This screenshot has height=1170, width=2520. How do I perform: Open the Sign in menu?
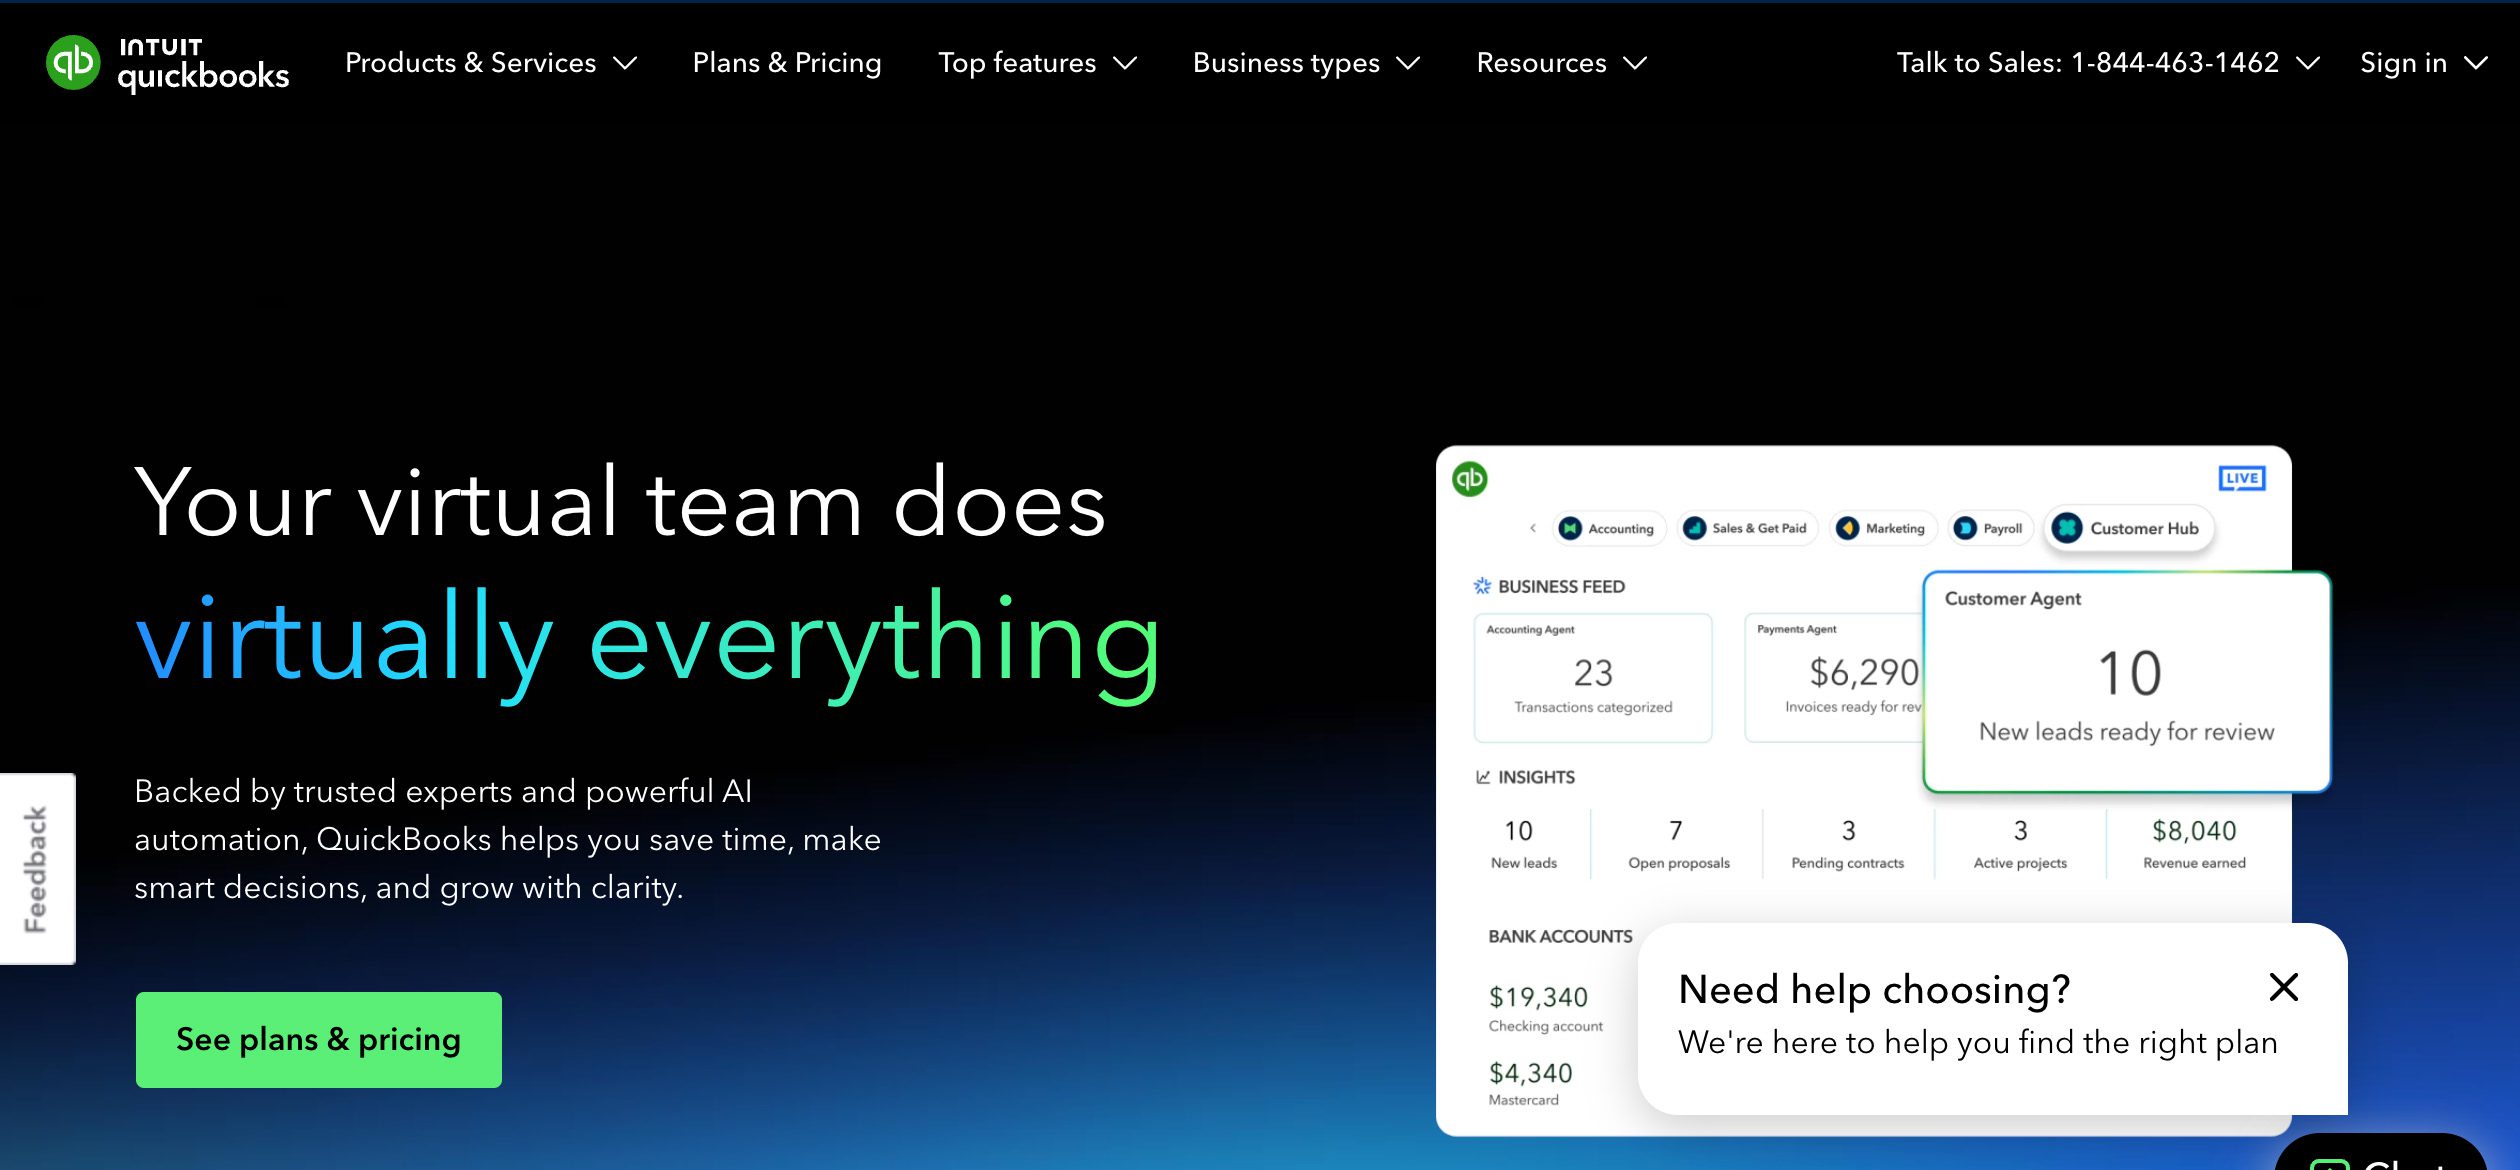pos(2422,63)
